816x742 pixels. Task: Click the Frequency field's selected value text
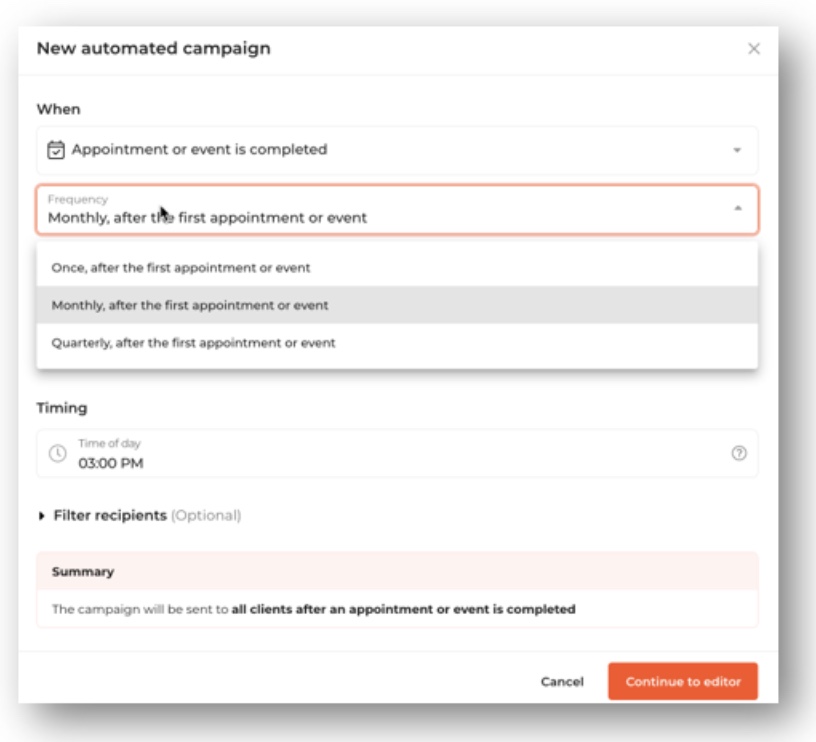click(207, 217)
